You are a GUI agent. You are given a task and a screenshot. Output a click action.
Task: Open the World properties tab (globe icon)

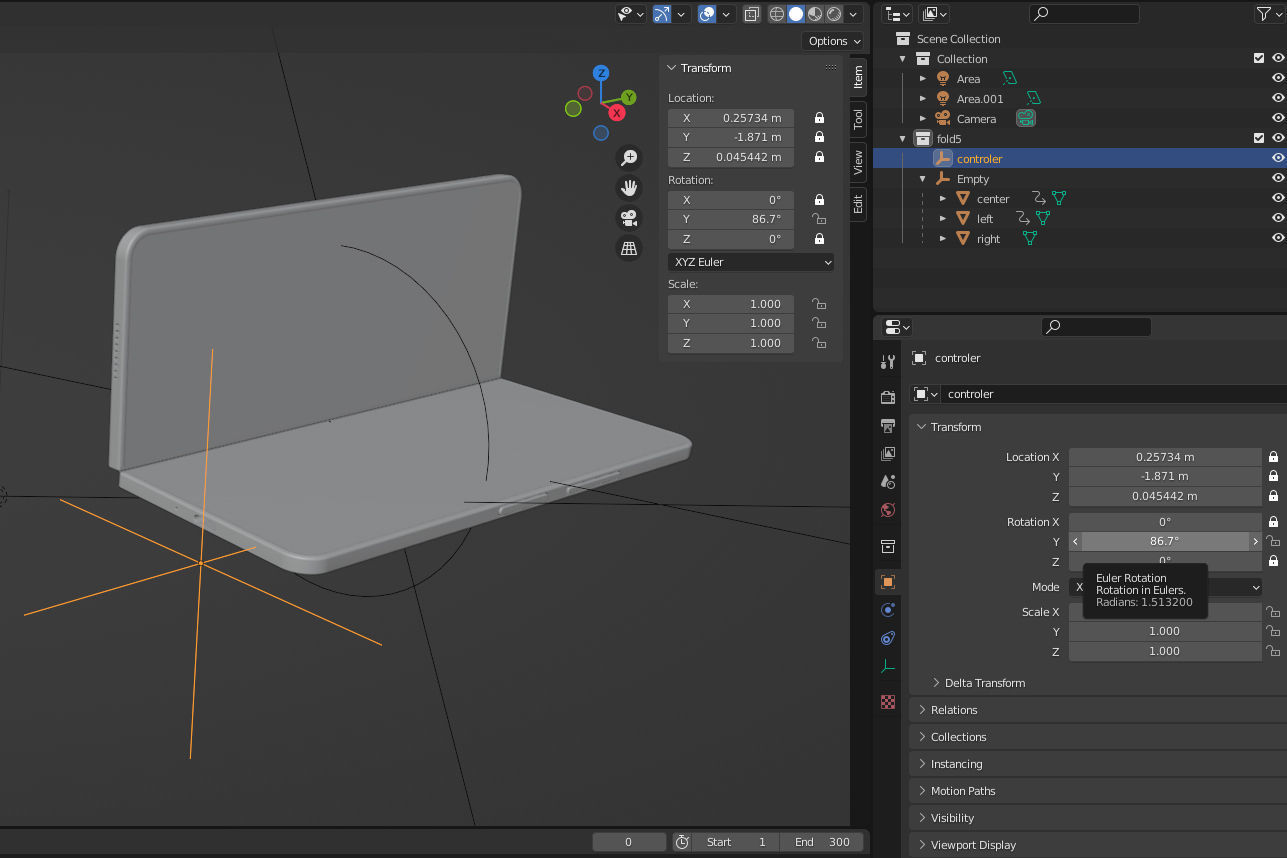(x=887, y=510)
